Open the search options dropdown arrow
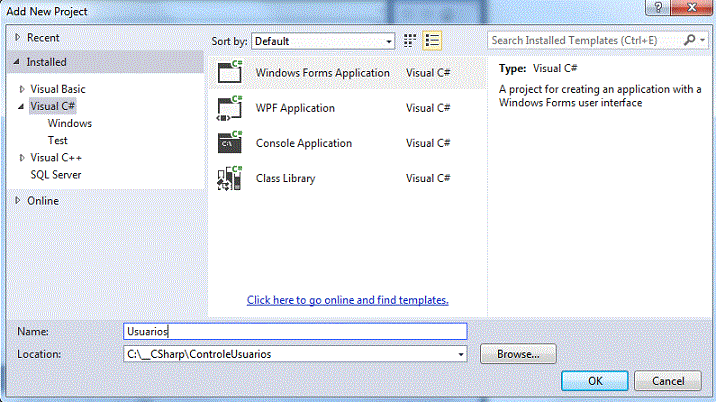Image resolution: width=716 pixels, height=402 pixels. click(702, 40)
